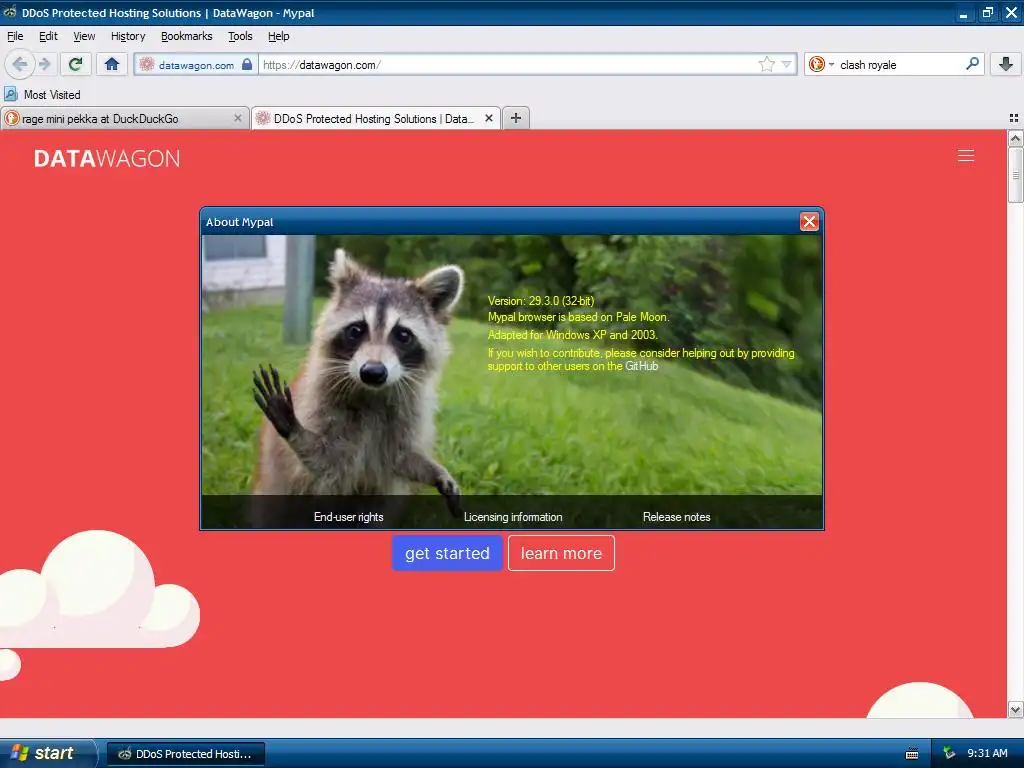Close the rage mini pekka tab
Screen dimensions: 1024x768
tap(238, 118)
